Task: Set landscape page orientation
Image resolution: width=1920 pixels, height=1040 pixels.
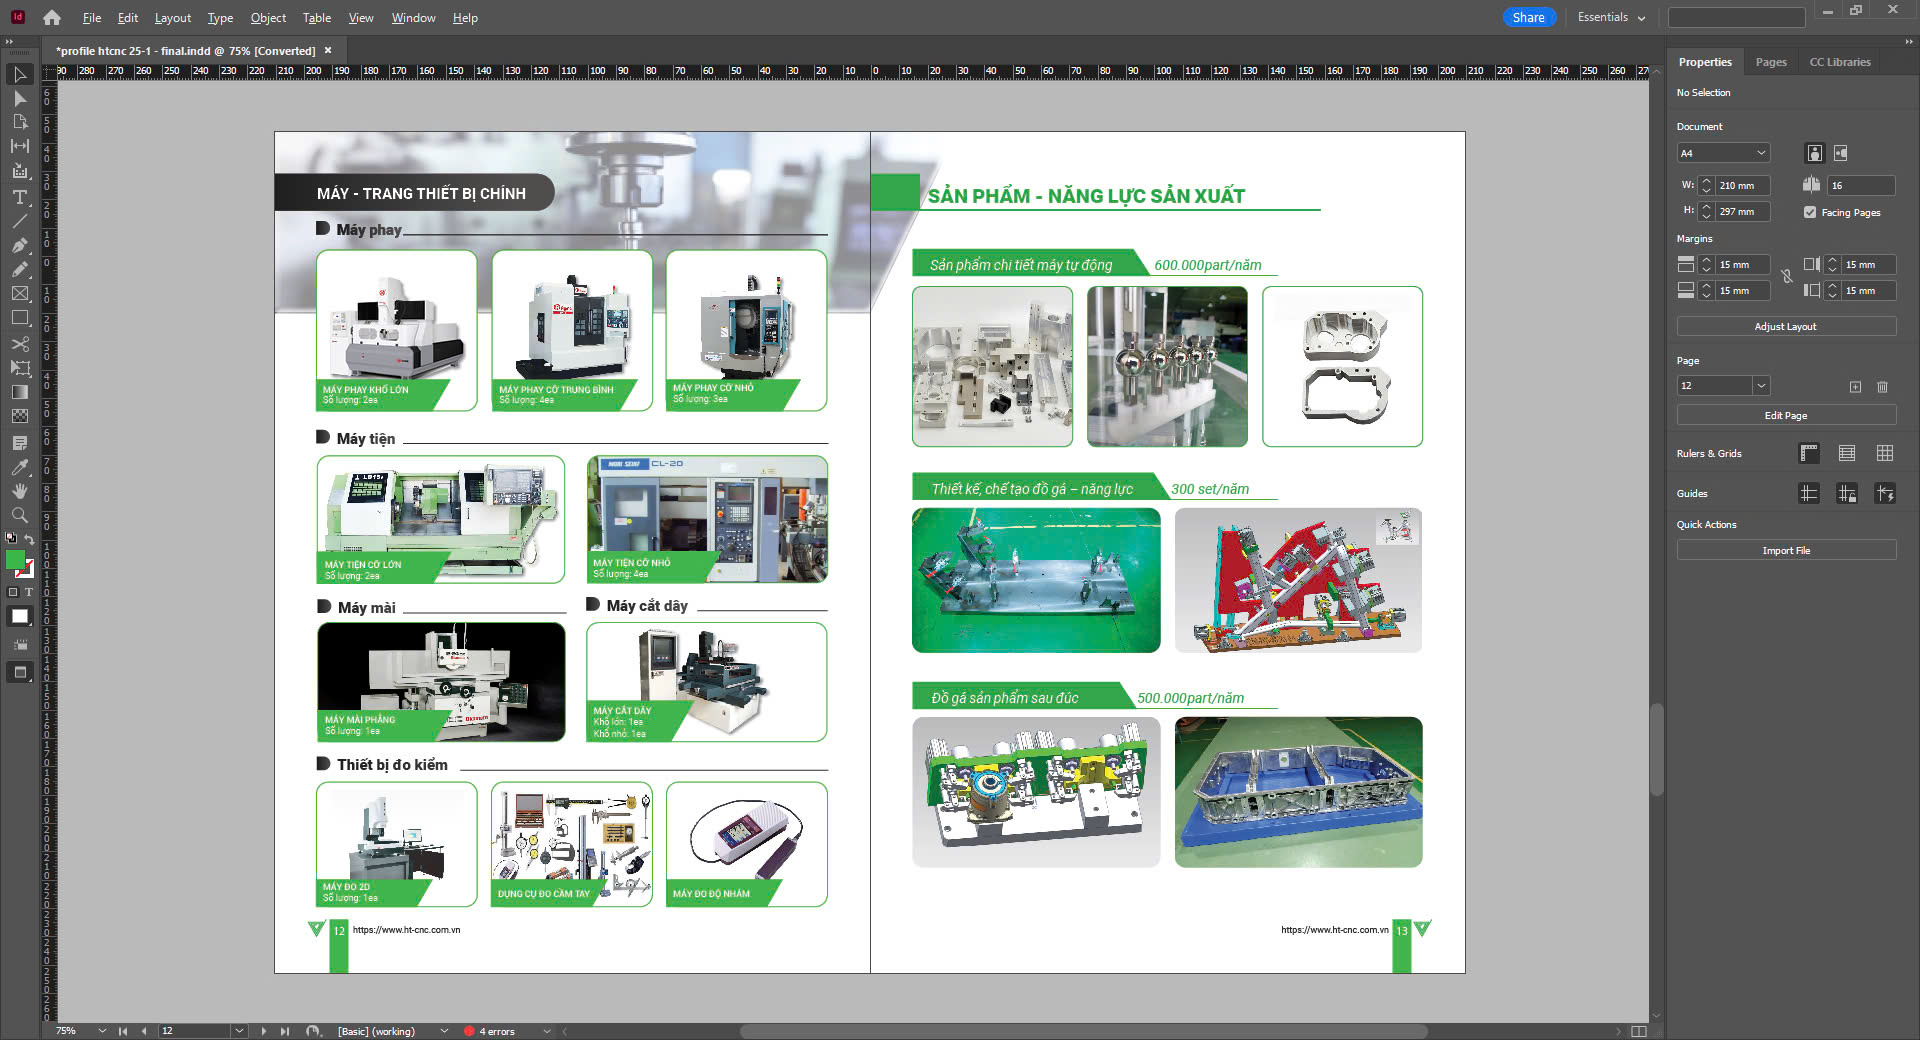Action: click(x=1840, y=153)
